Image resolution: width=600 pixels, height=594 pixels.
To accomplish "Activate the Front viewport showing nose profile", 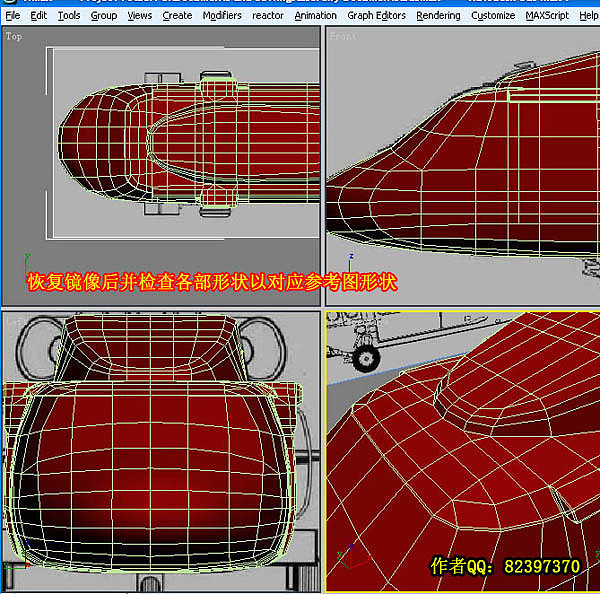I will coord(463,165).
